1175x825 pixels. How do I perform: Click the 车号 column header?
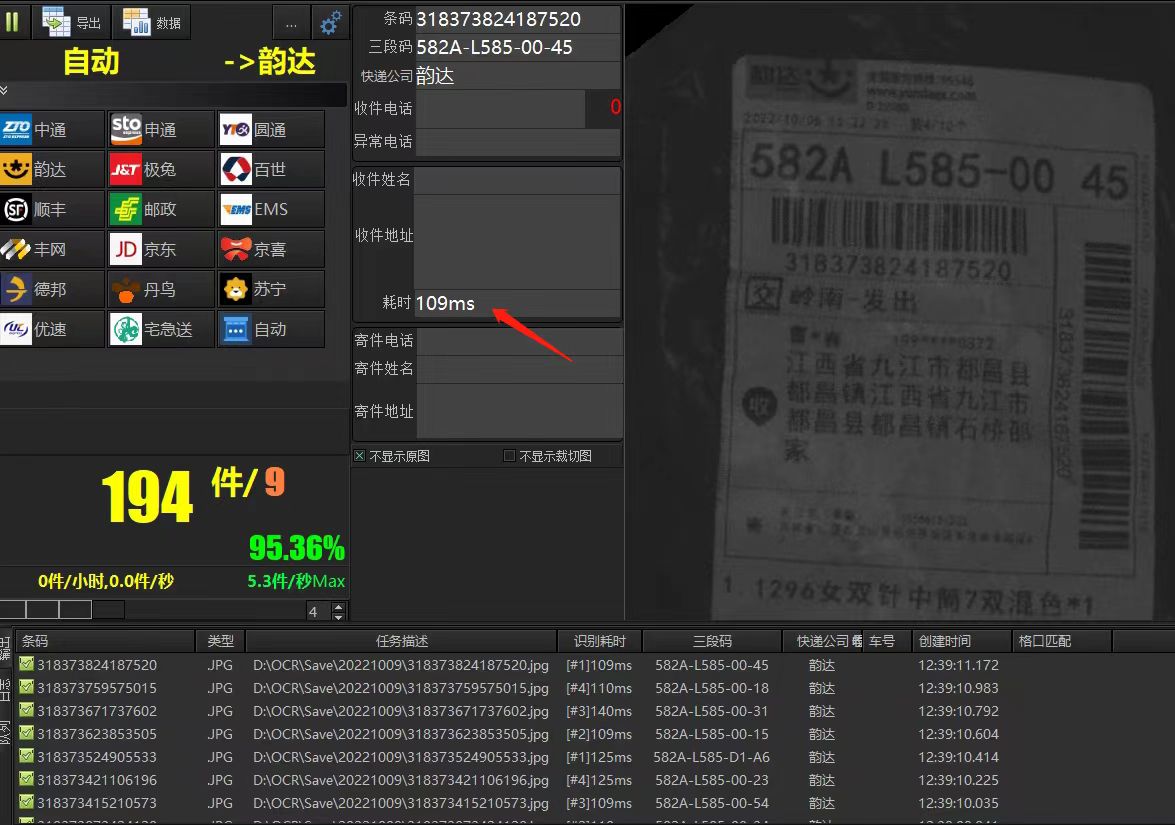(886, 641)
